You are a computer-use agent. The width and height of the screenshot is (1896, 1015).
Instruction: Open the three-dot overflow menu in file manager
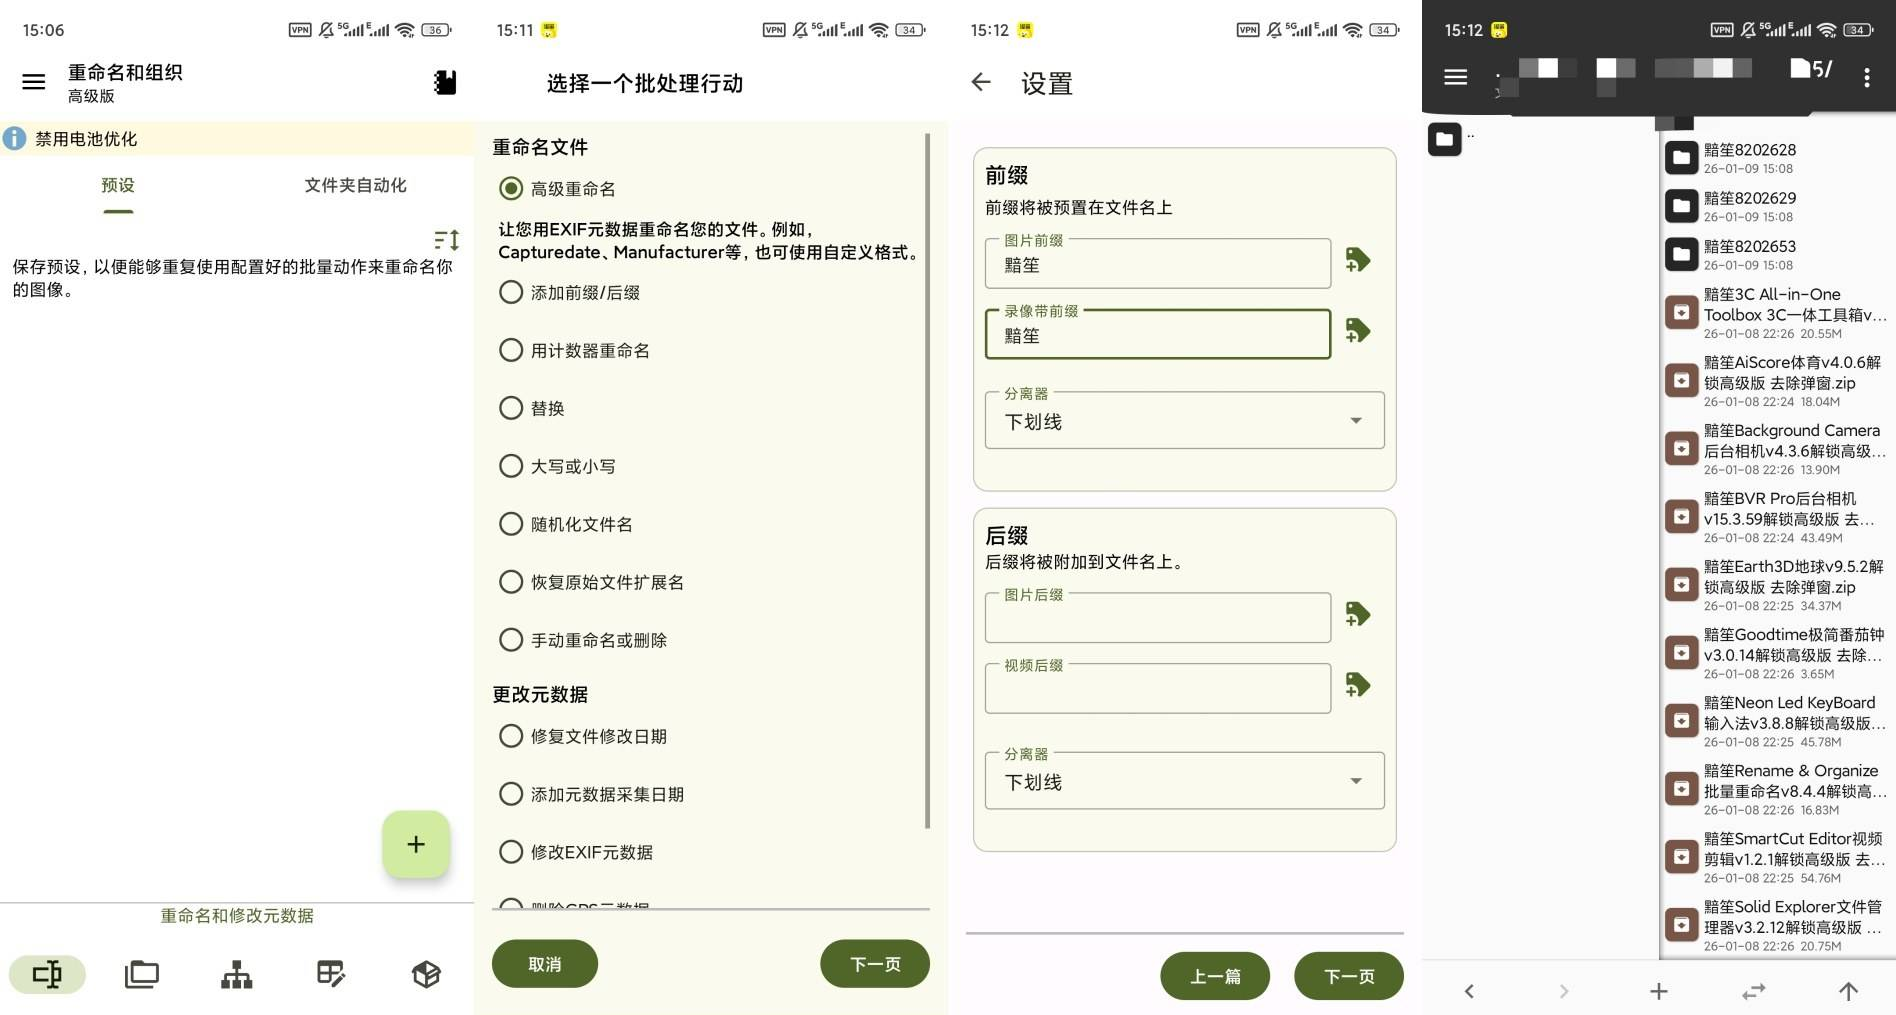click(x=1867, y=78)
